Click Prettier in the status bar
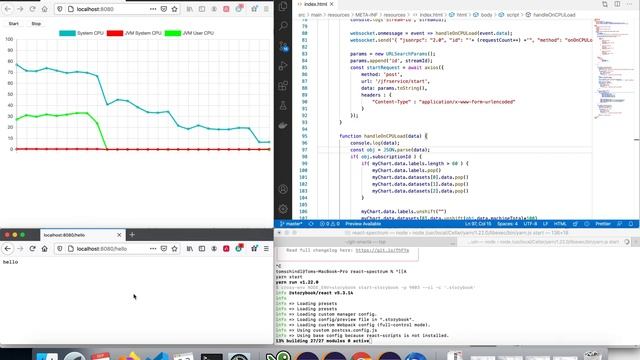This screenshot has height=360, width=640. (x=603, y=224)
